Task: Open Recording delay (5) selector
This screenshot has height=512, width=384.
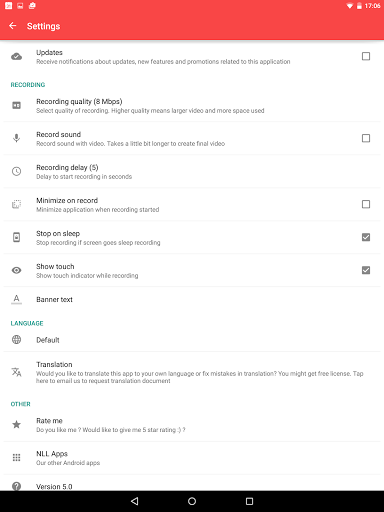Action: [192, 171]
